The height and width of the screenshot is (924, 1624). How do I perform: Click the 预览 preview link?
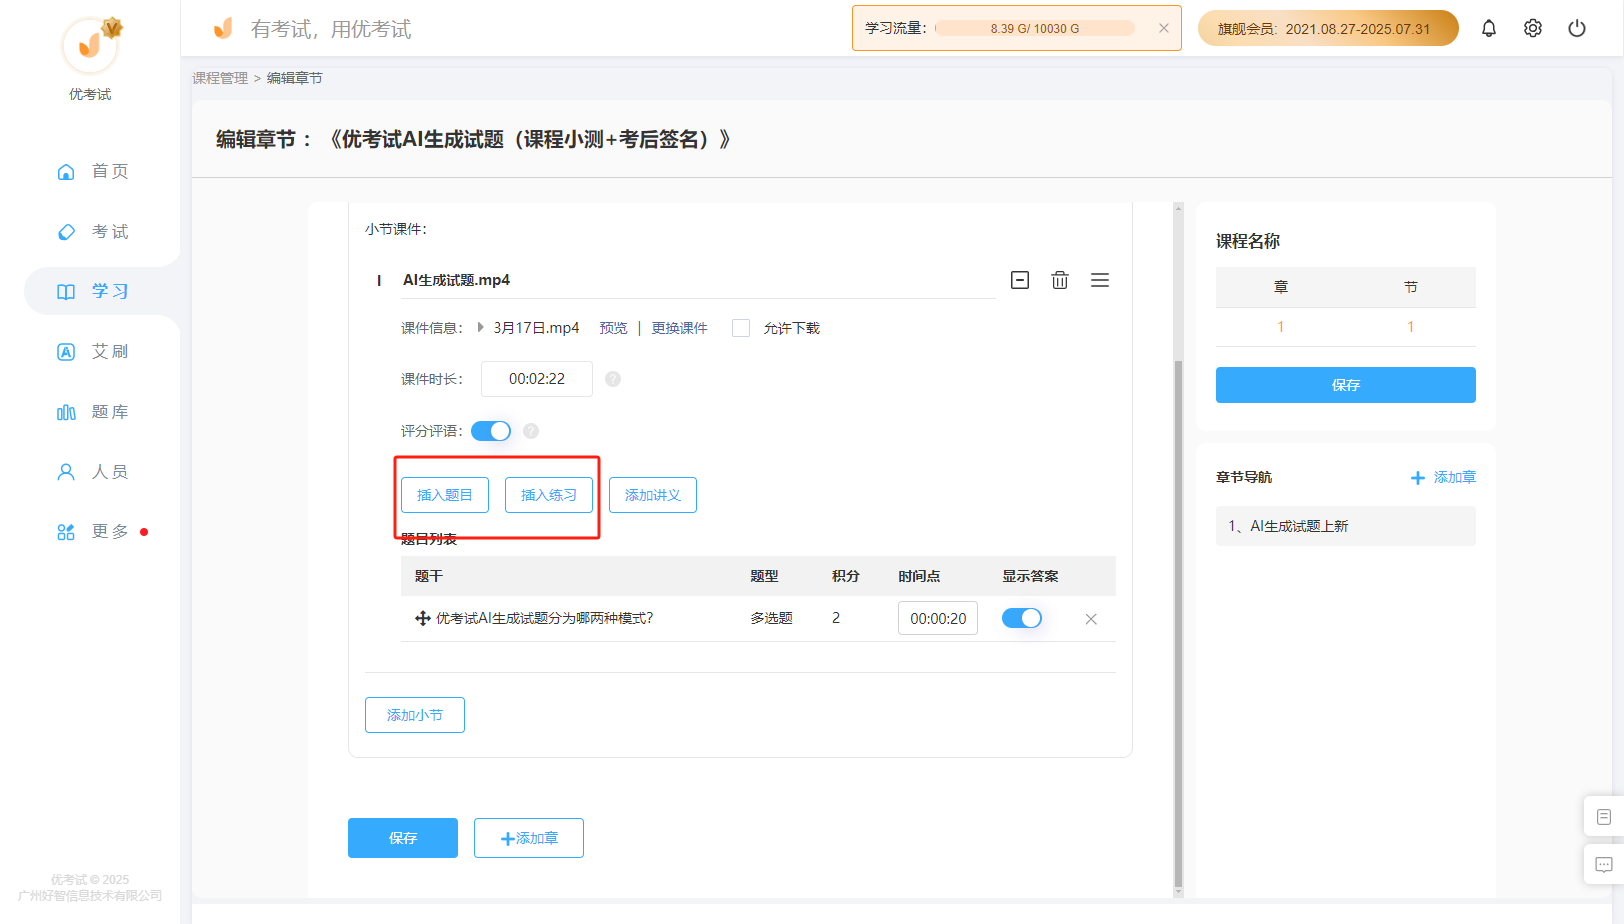pyautogui.click(x=614, y=328)
